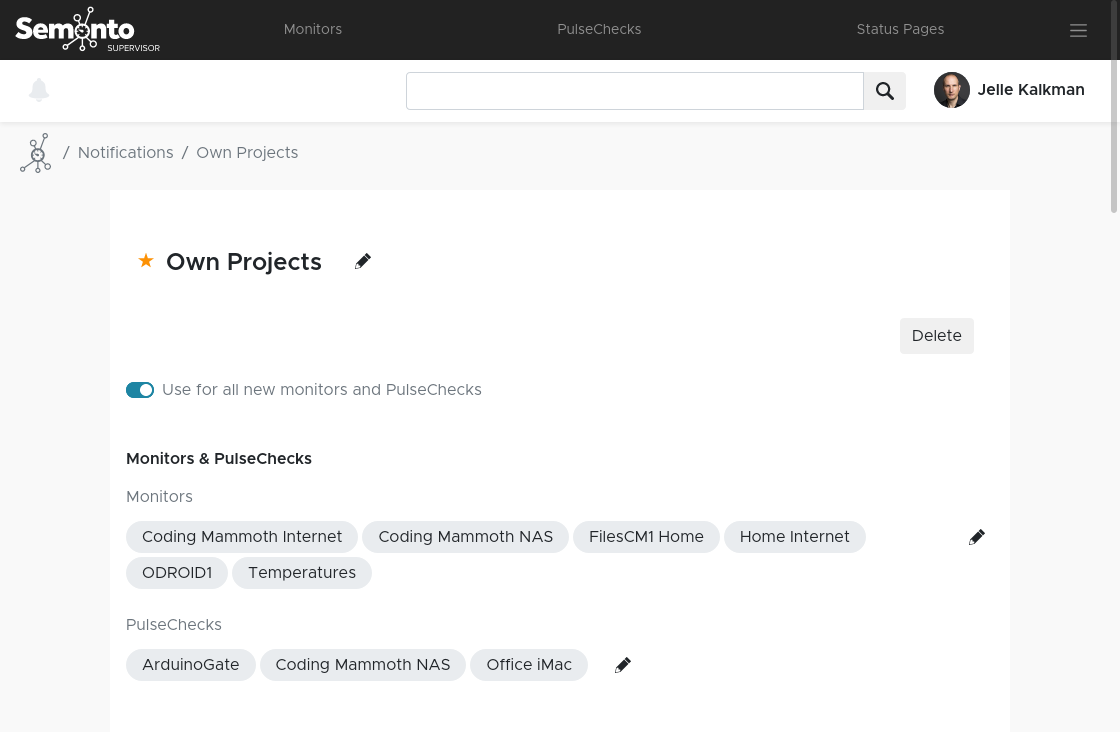The width and height of the screenshot is (1120, 732).
Task: Edit the Own Projects title pencil
Action: tap(363, 261)
